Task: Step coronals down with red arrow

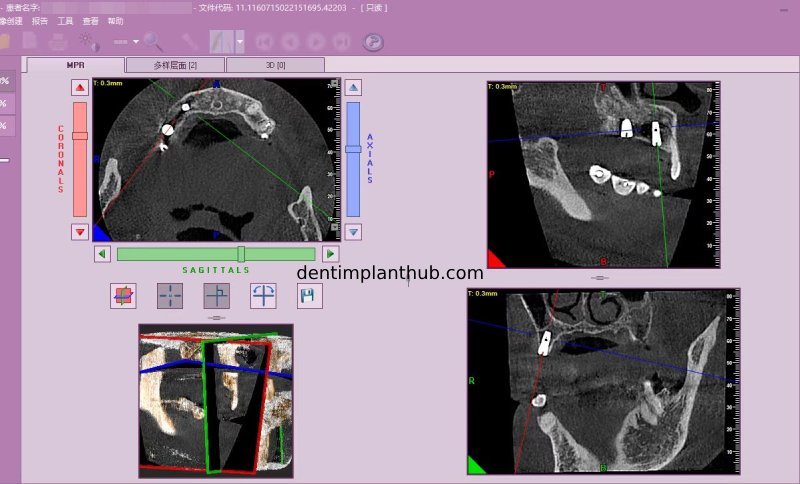Action: point(80,232)
